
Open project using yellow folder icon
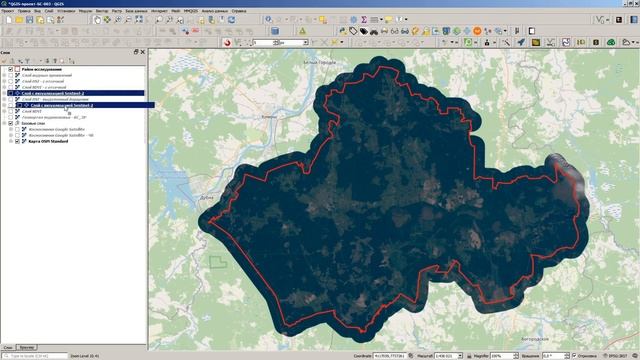[x=19, y=20]
